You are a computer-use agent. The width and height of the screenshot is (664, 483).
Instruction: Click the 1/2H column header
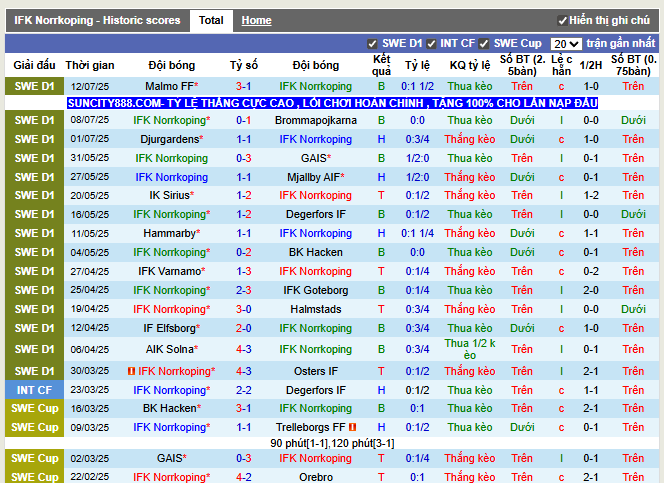591,65
